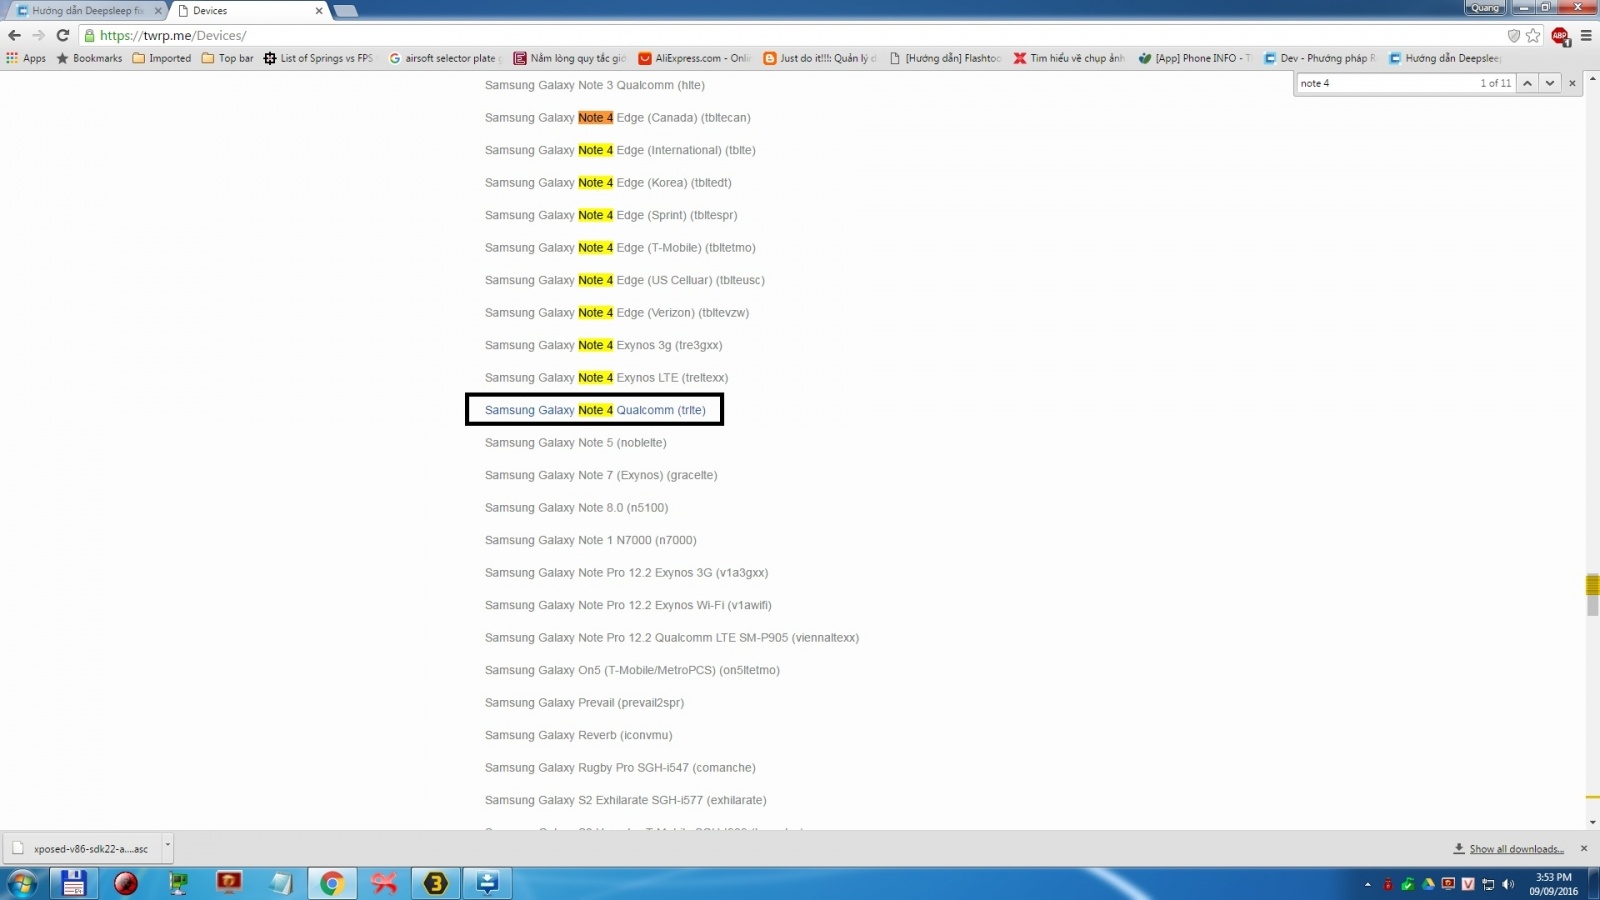This screenshot has height=900, width=1600.
Task: Select the Devices tab
Action: coord(250,11)
